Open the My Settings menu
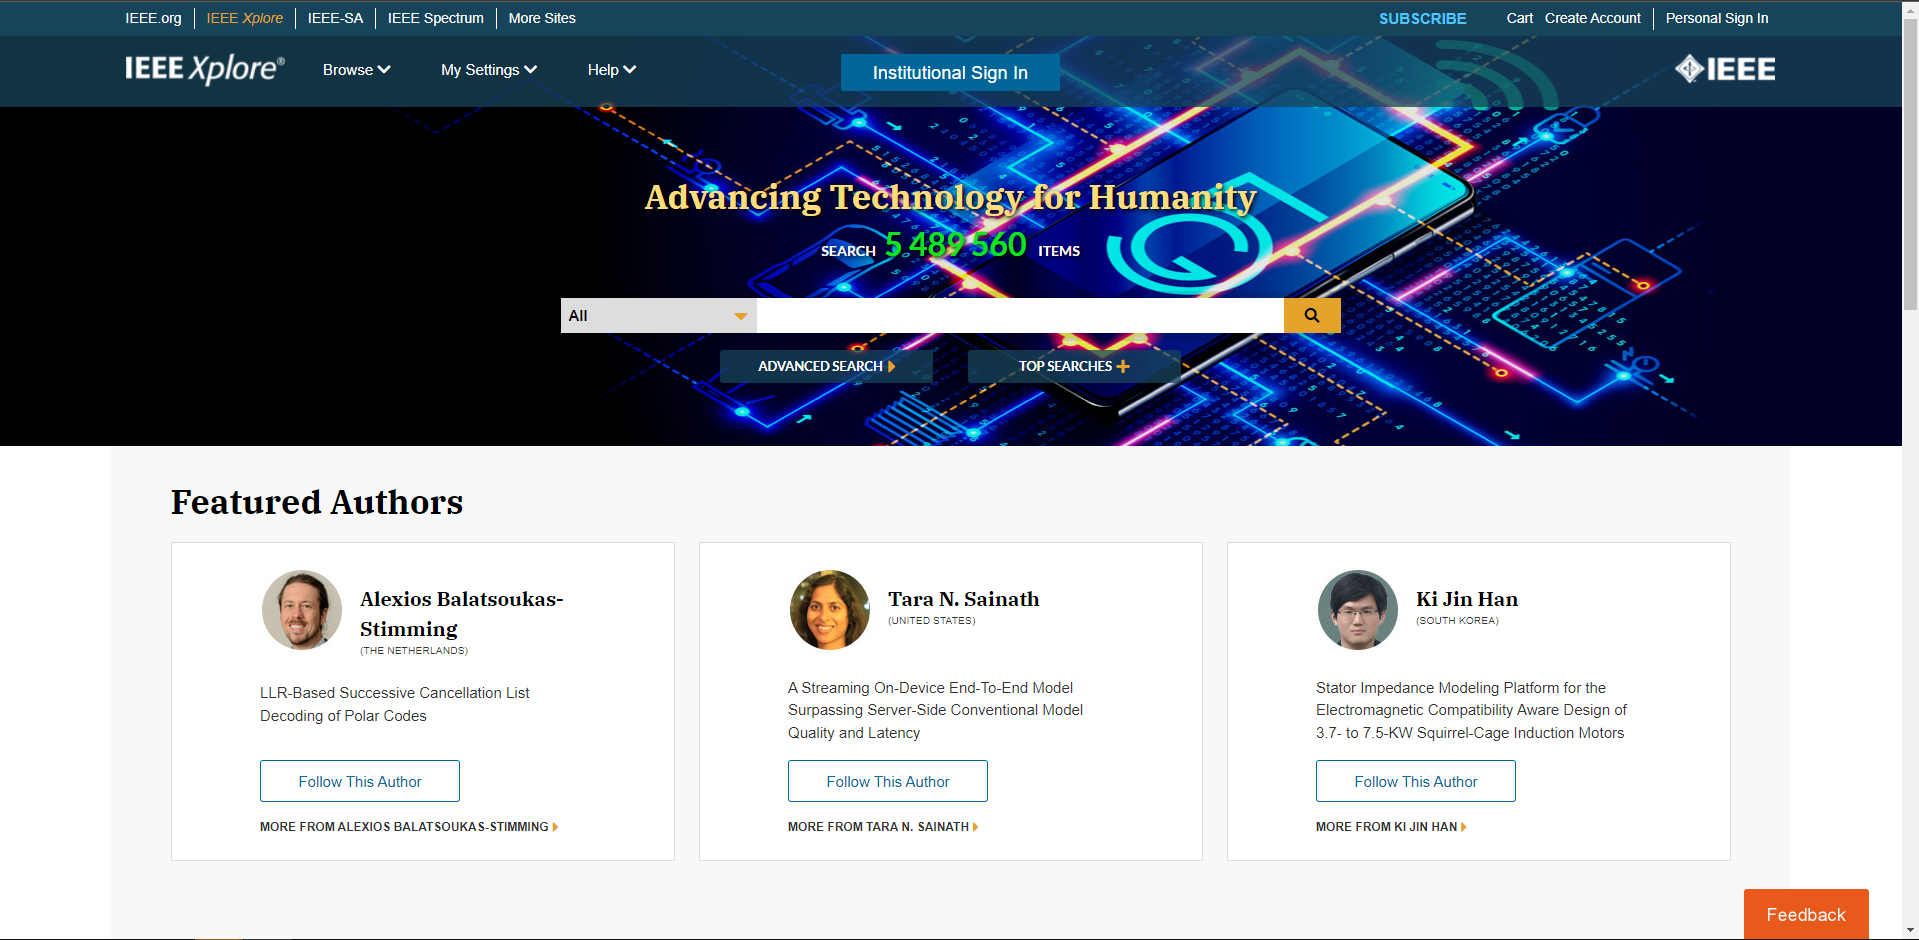The height and width of the screenshot is (940, 1919). [x=489, y=70]
